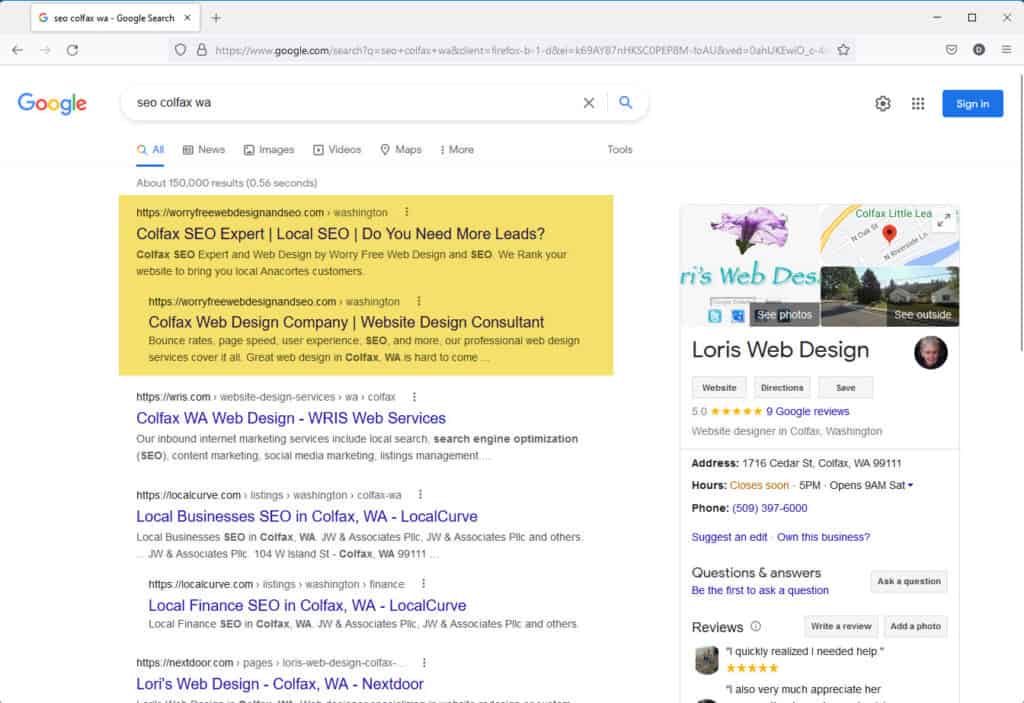
Task: Click the reviewer avatar beside 'I quickly realized'
Action: 707,660
